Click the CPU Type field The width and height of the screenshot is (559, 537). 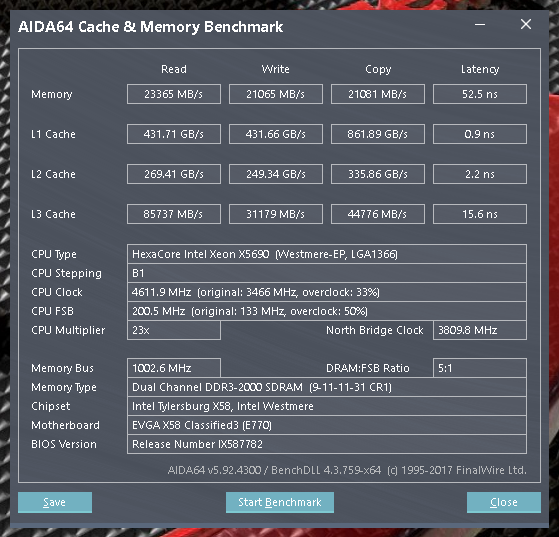click(327, 254)
